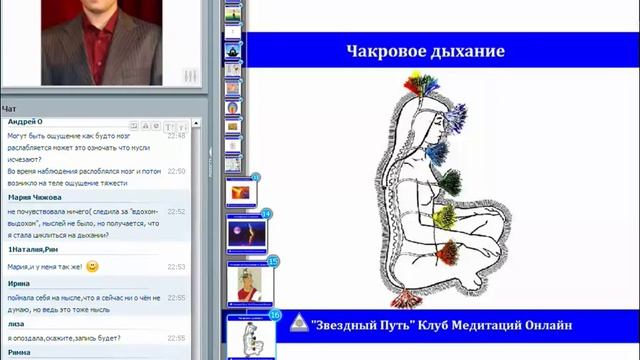Click the increase font size T icon
This screenshot has height=360, width=640.
[168, 127]
